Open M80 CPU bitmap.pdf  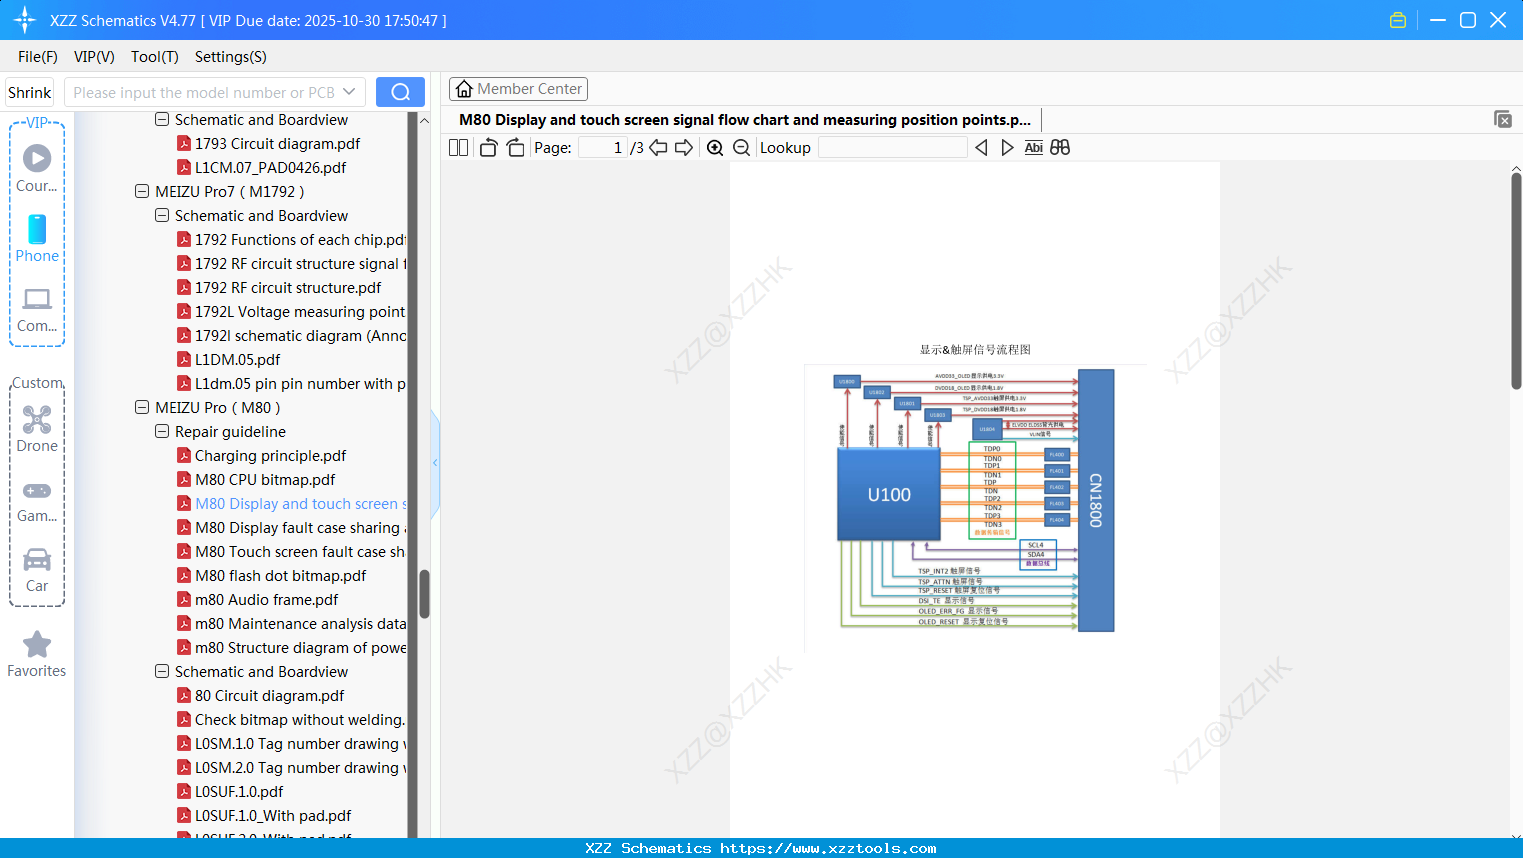[256, 479]
